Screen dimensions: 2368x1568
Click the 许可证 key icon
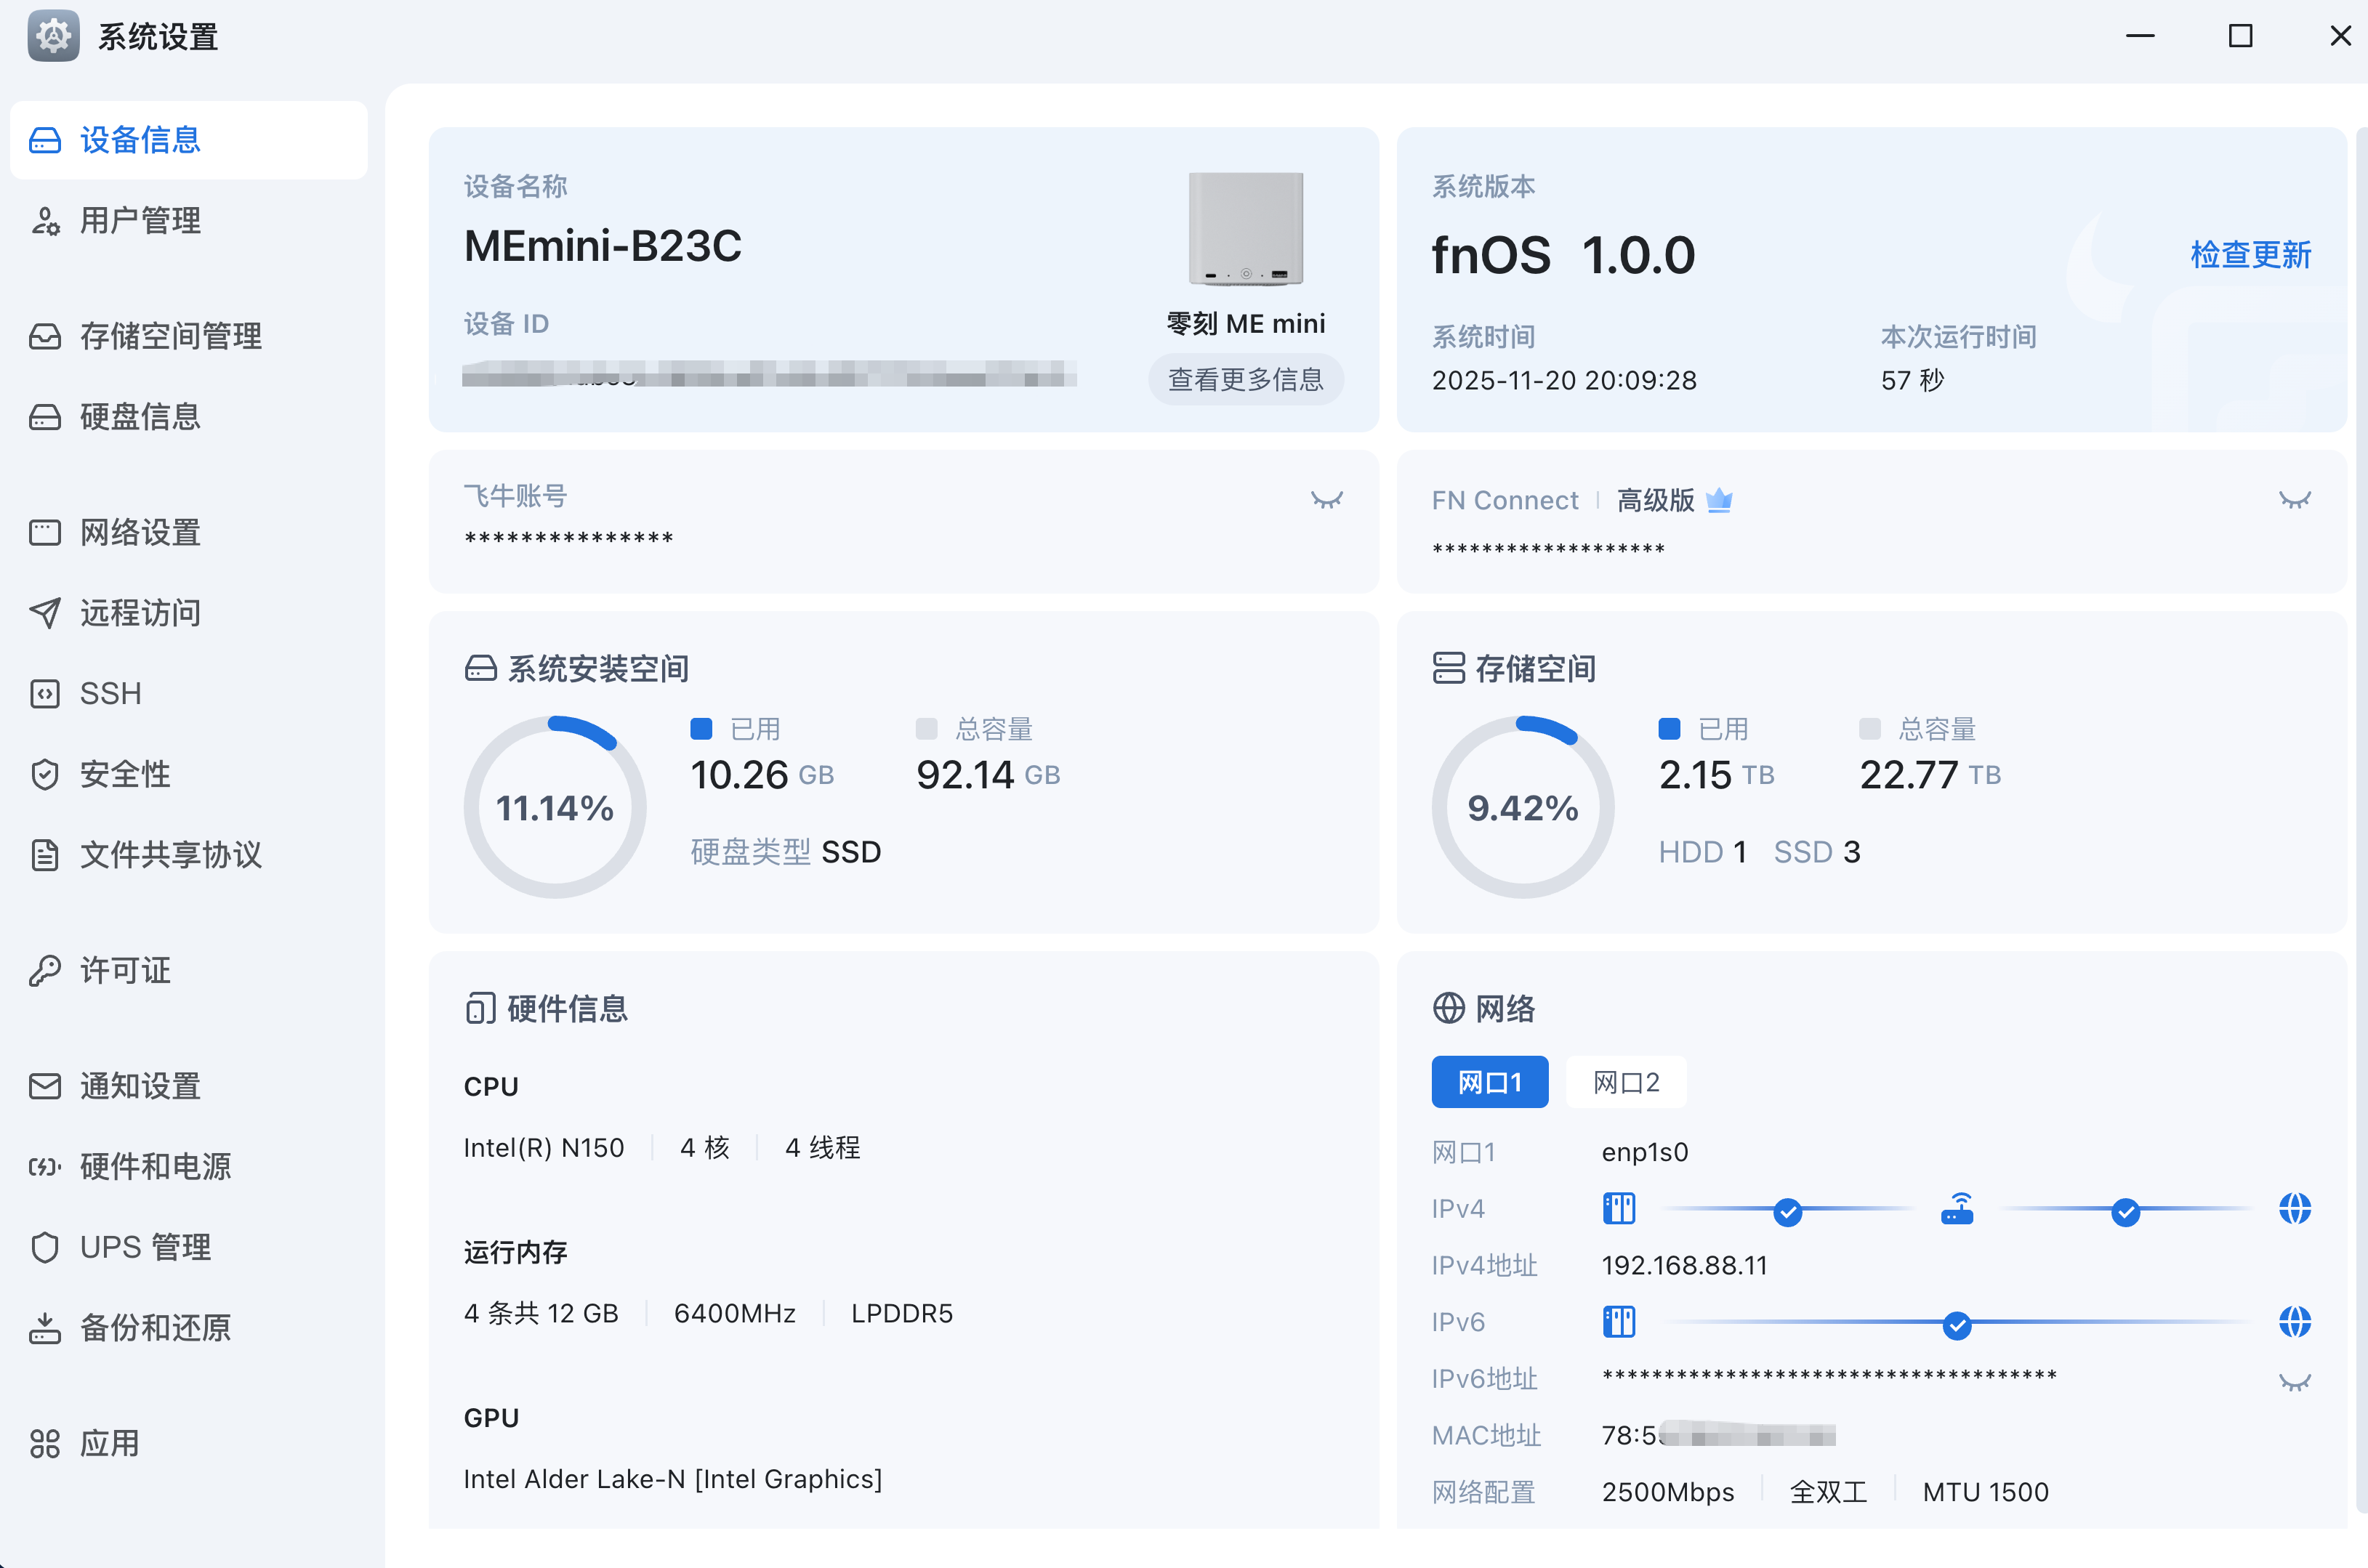[x=45, y=970]
